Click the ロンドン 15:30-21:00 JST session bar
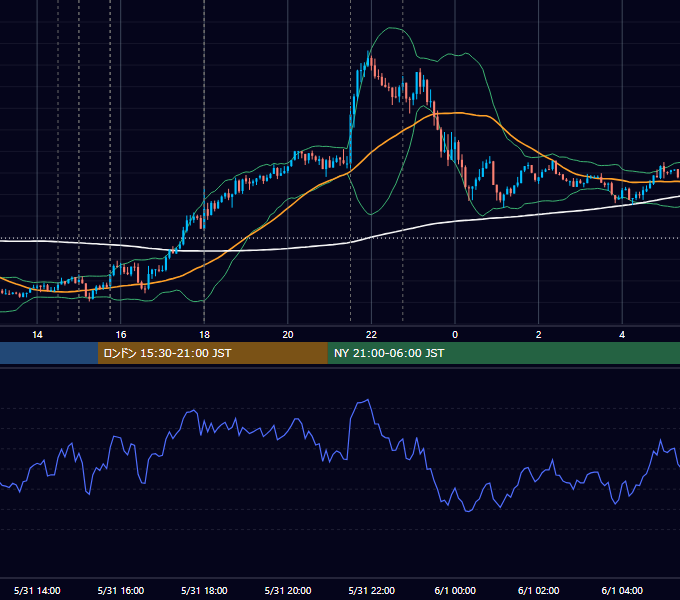 [x=212, y=353]
